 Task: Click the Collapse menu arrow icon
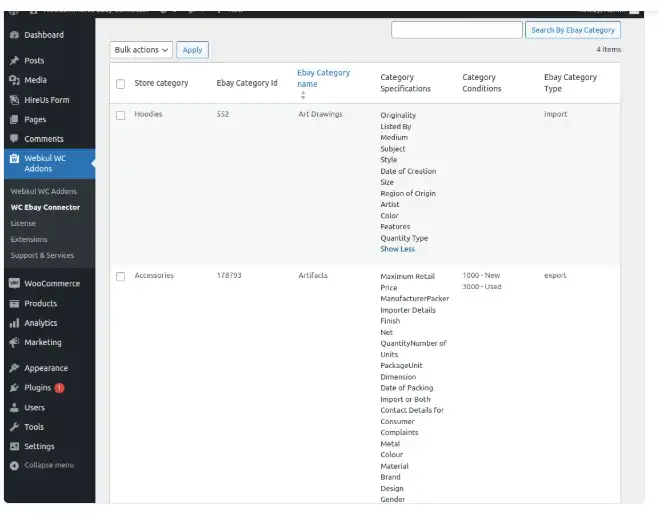pyautogui.click(x=14, y=466)
